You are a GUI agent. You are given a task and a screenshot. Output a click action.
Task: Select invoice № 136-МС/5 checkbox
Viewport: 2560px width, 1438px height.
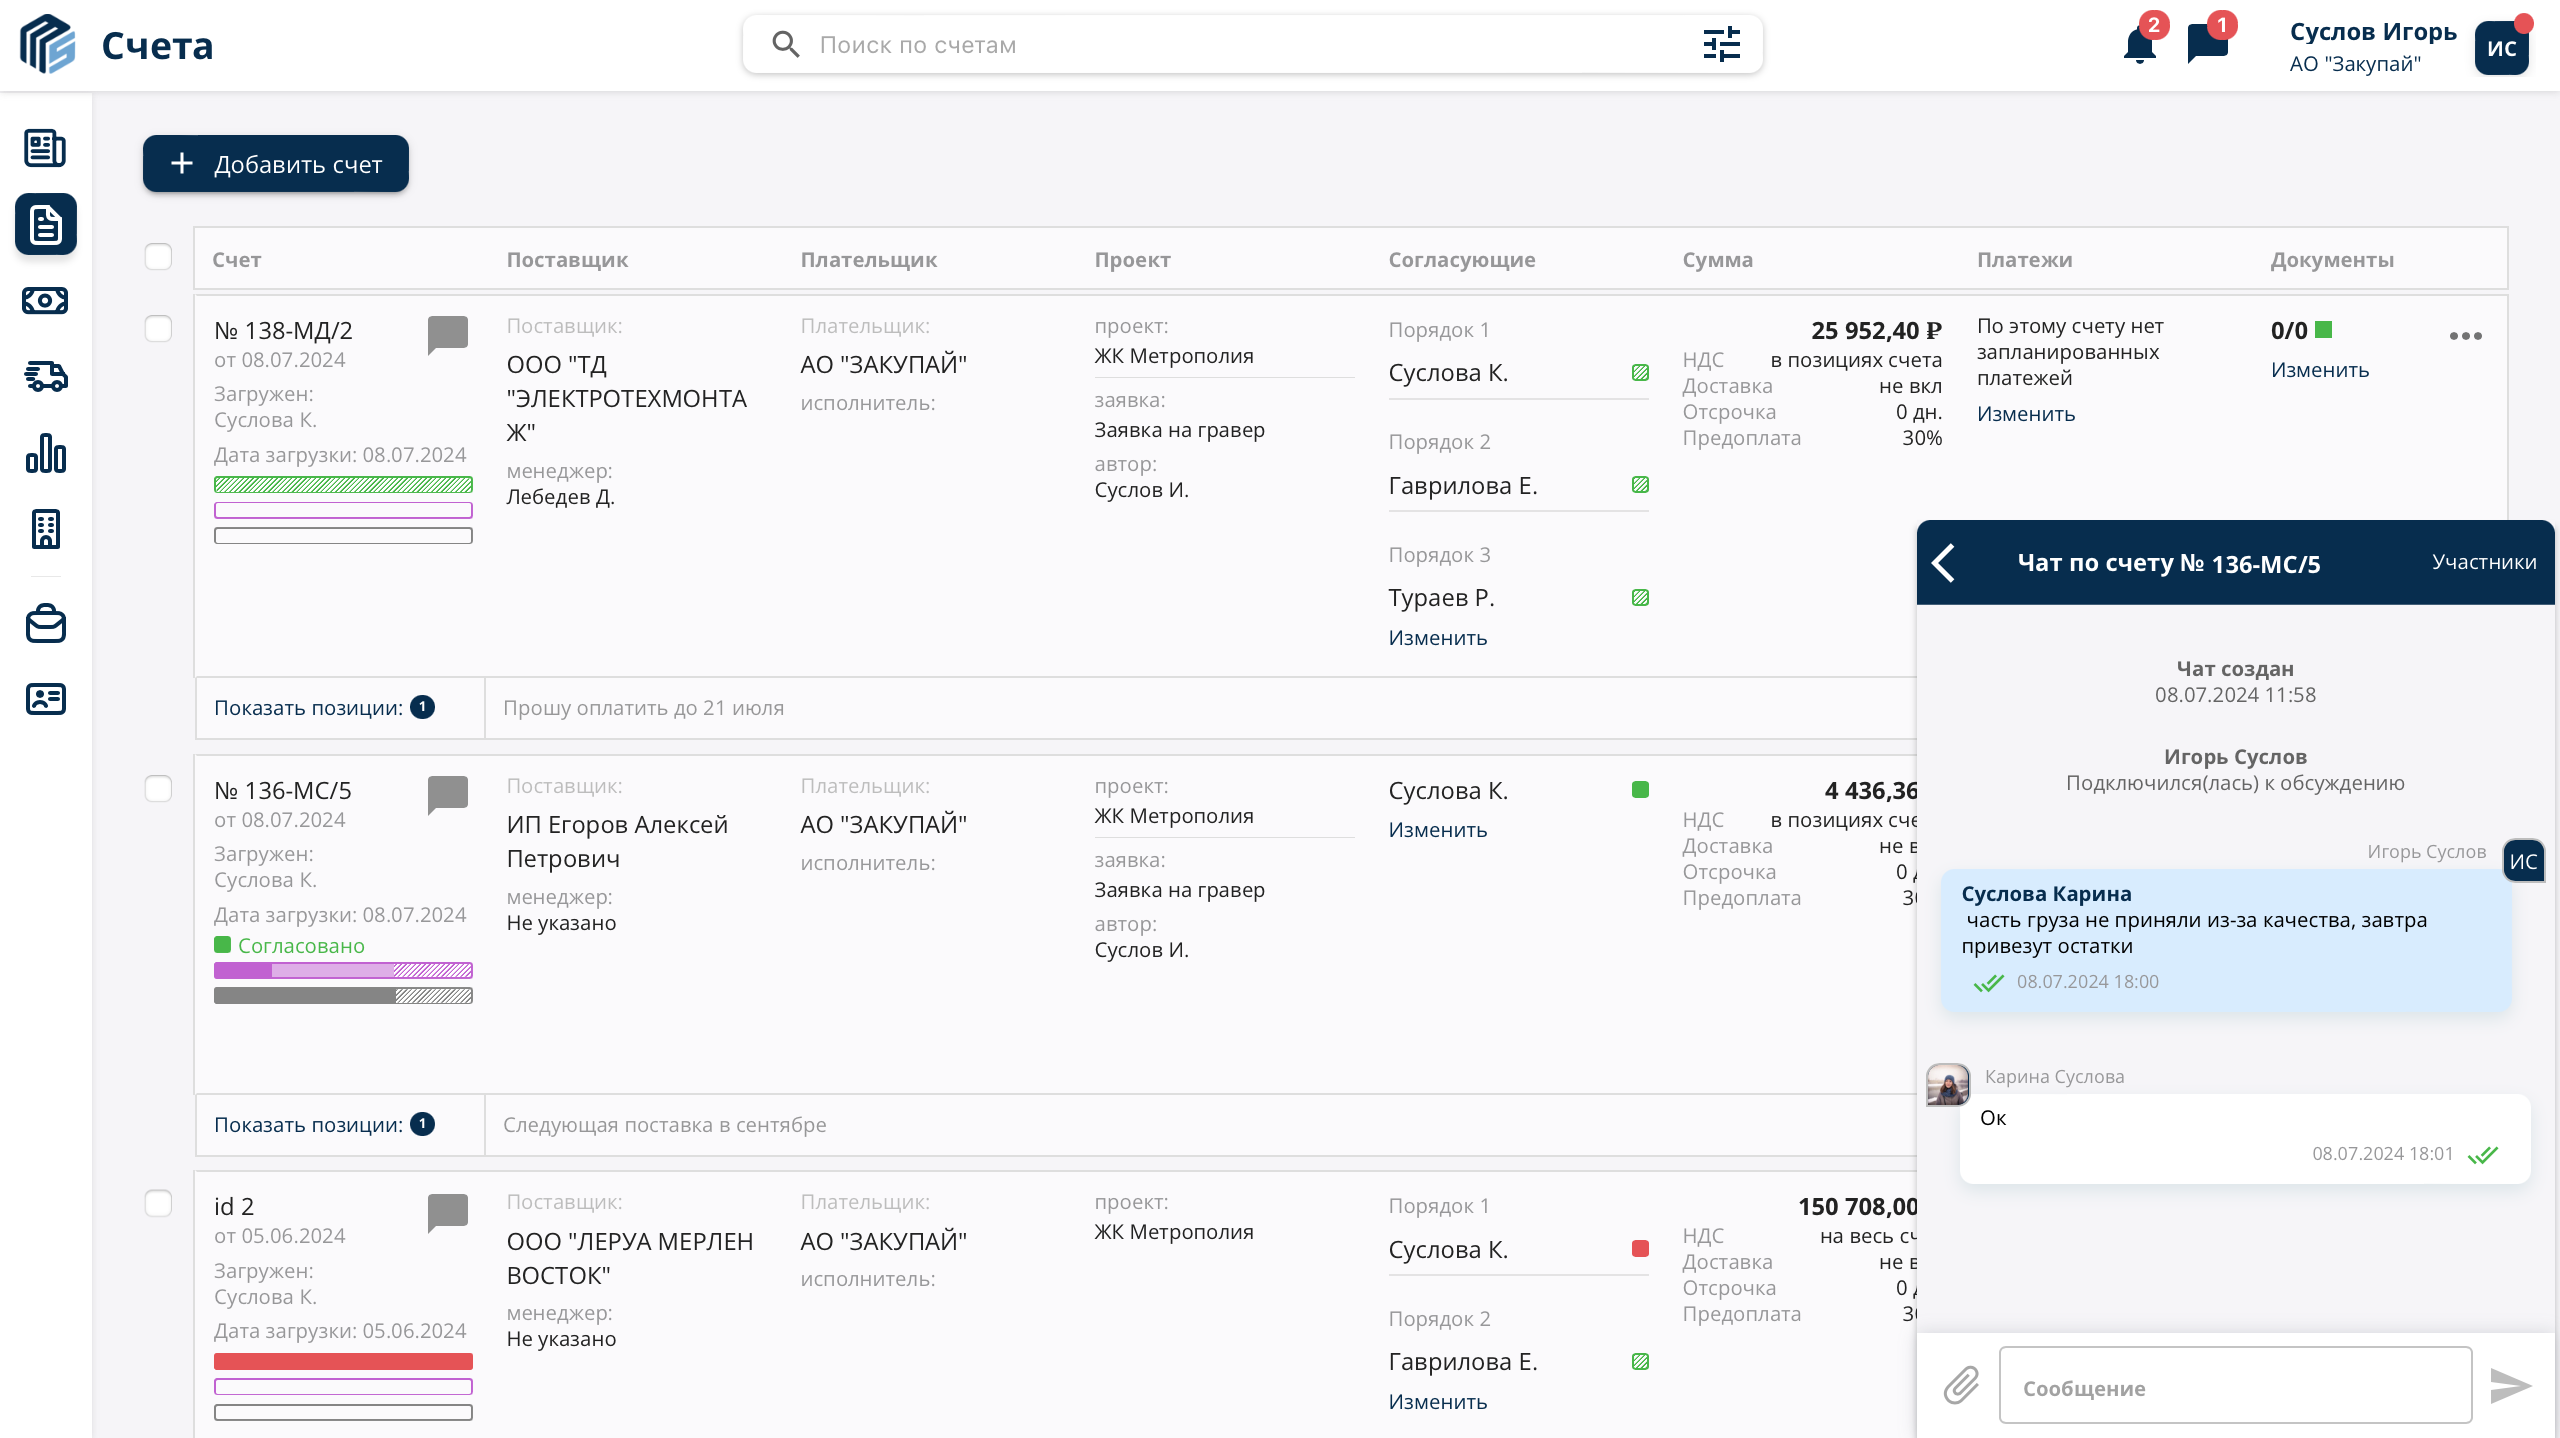tap(158, 789)
